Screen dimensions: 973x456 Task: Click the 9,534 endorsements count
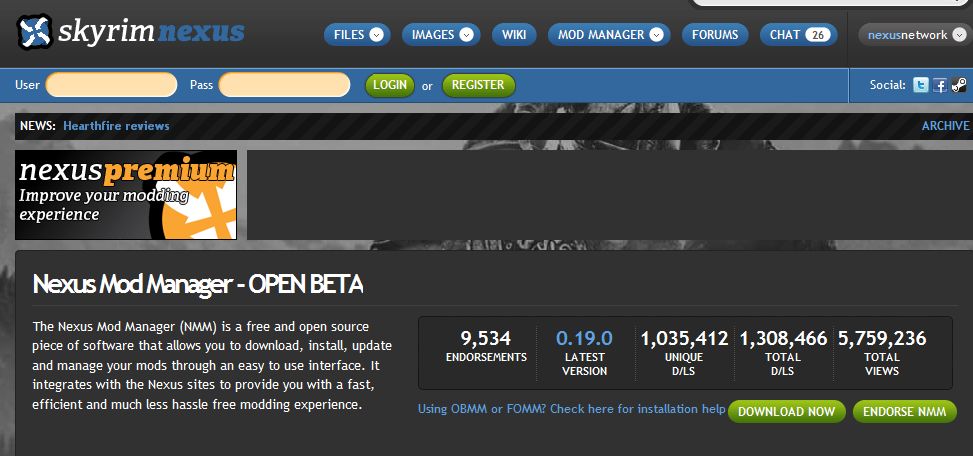(486, 338)
